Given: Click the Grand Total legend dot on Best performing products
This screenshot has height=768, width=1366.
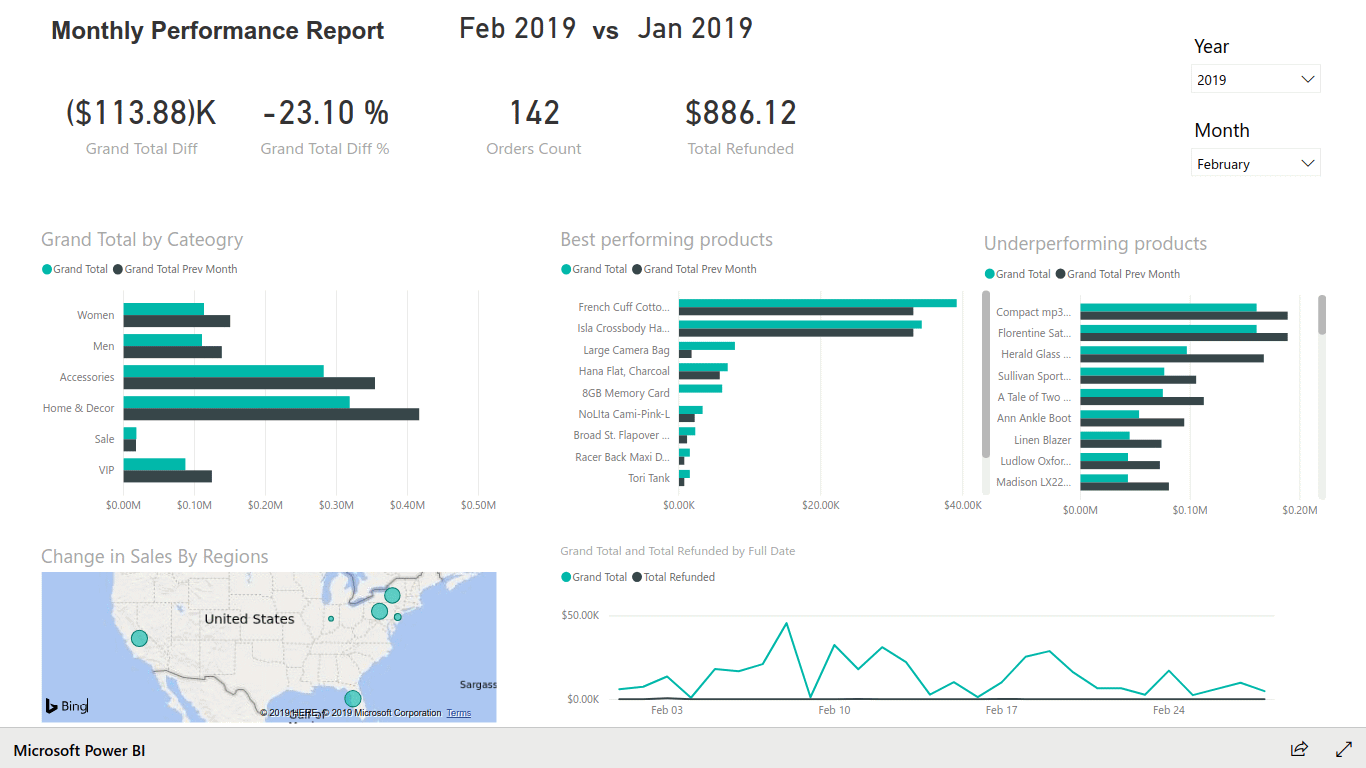Looking at the screenshot, I should [x=566, y=269].
